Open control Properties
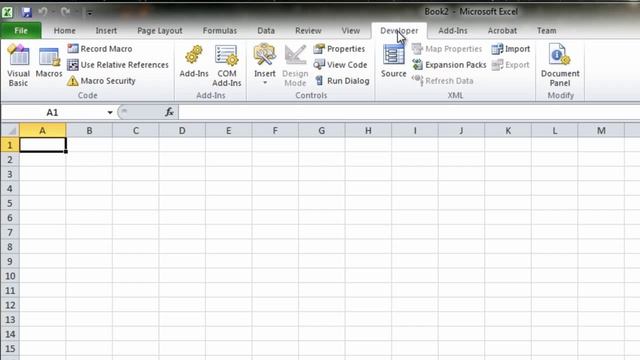This screenshot has width=640, height=360. coord(339,49)
